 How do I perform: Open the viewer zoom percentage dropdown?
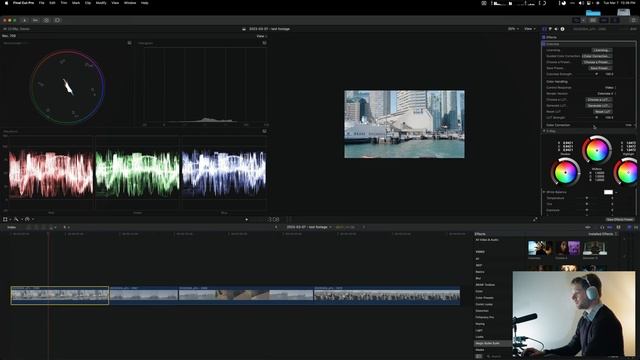coord(513,29)
